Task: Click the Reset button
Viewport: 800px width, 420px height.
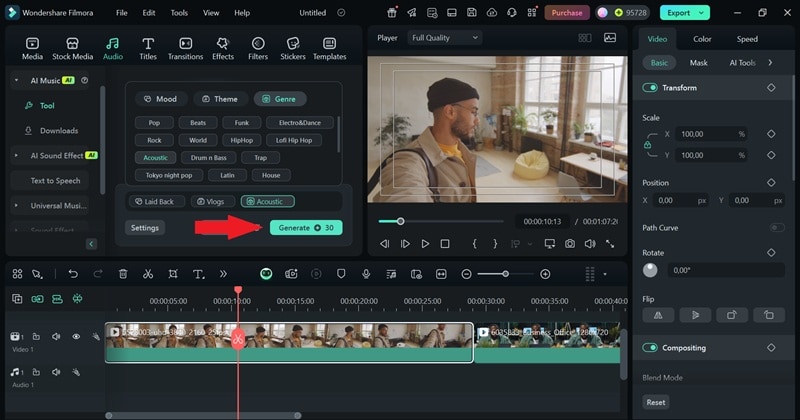Action: coord(656,402)
